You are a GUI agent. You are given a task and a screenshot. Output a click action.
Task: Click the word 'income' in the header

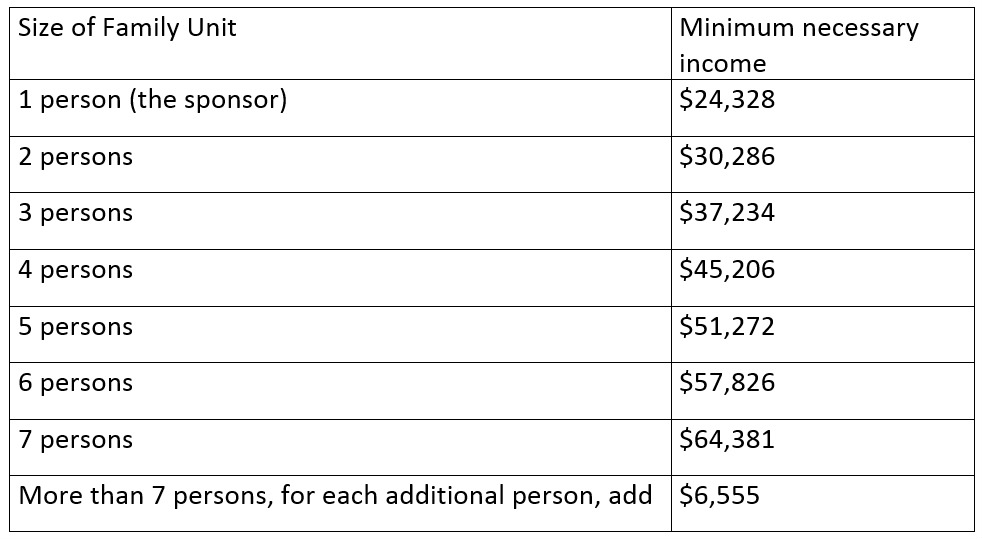point(723,64)
